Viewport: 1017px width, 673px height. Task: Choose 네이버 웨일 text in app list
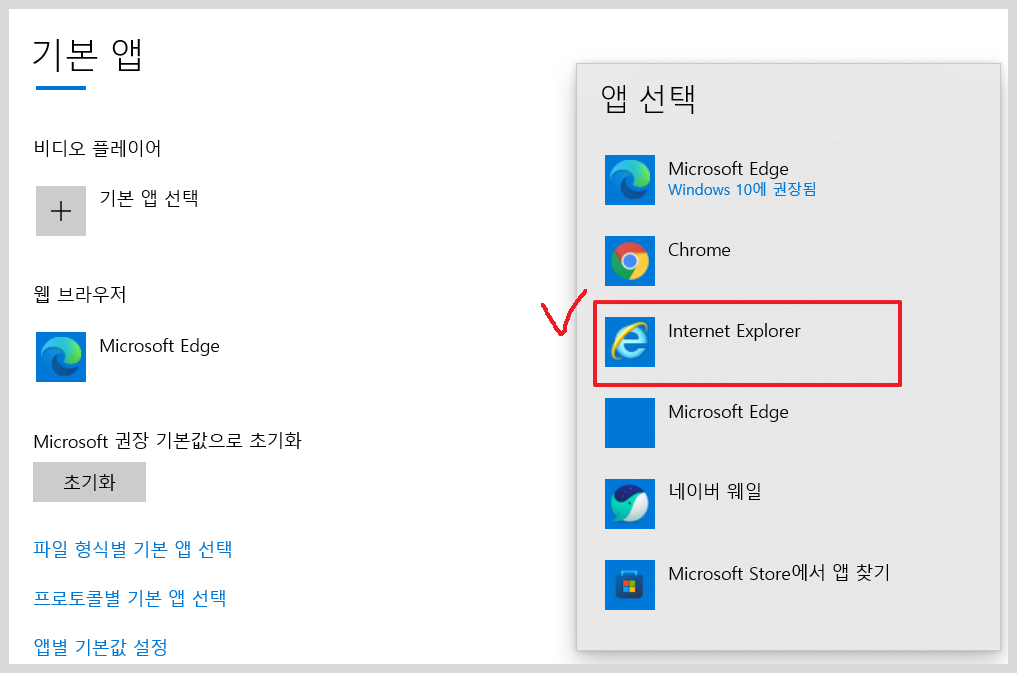tap(715, 491)
